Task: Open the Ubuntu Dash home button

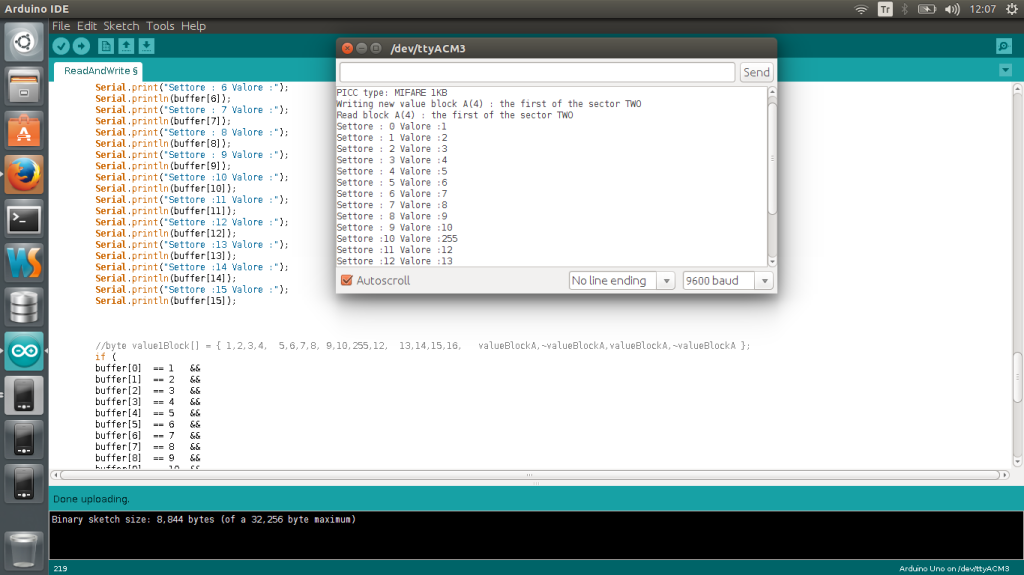Action: (x=24, y=42)
